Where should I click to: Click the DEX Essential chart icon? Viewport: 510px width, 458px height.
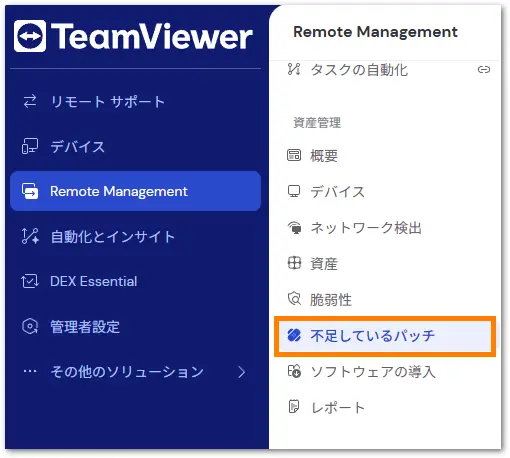point(30,281)
